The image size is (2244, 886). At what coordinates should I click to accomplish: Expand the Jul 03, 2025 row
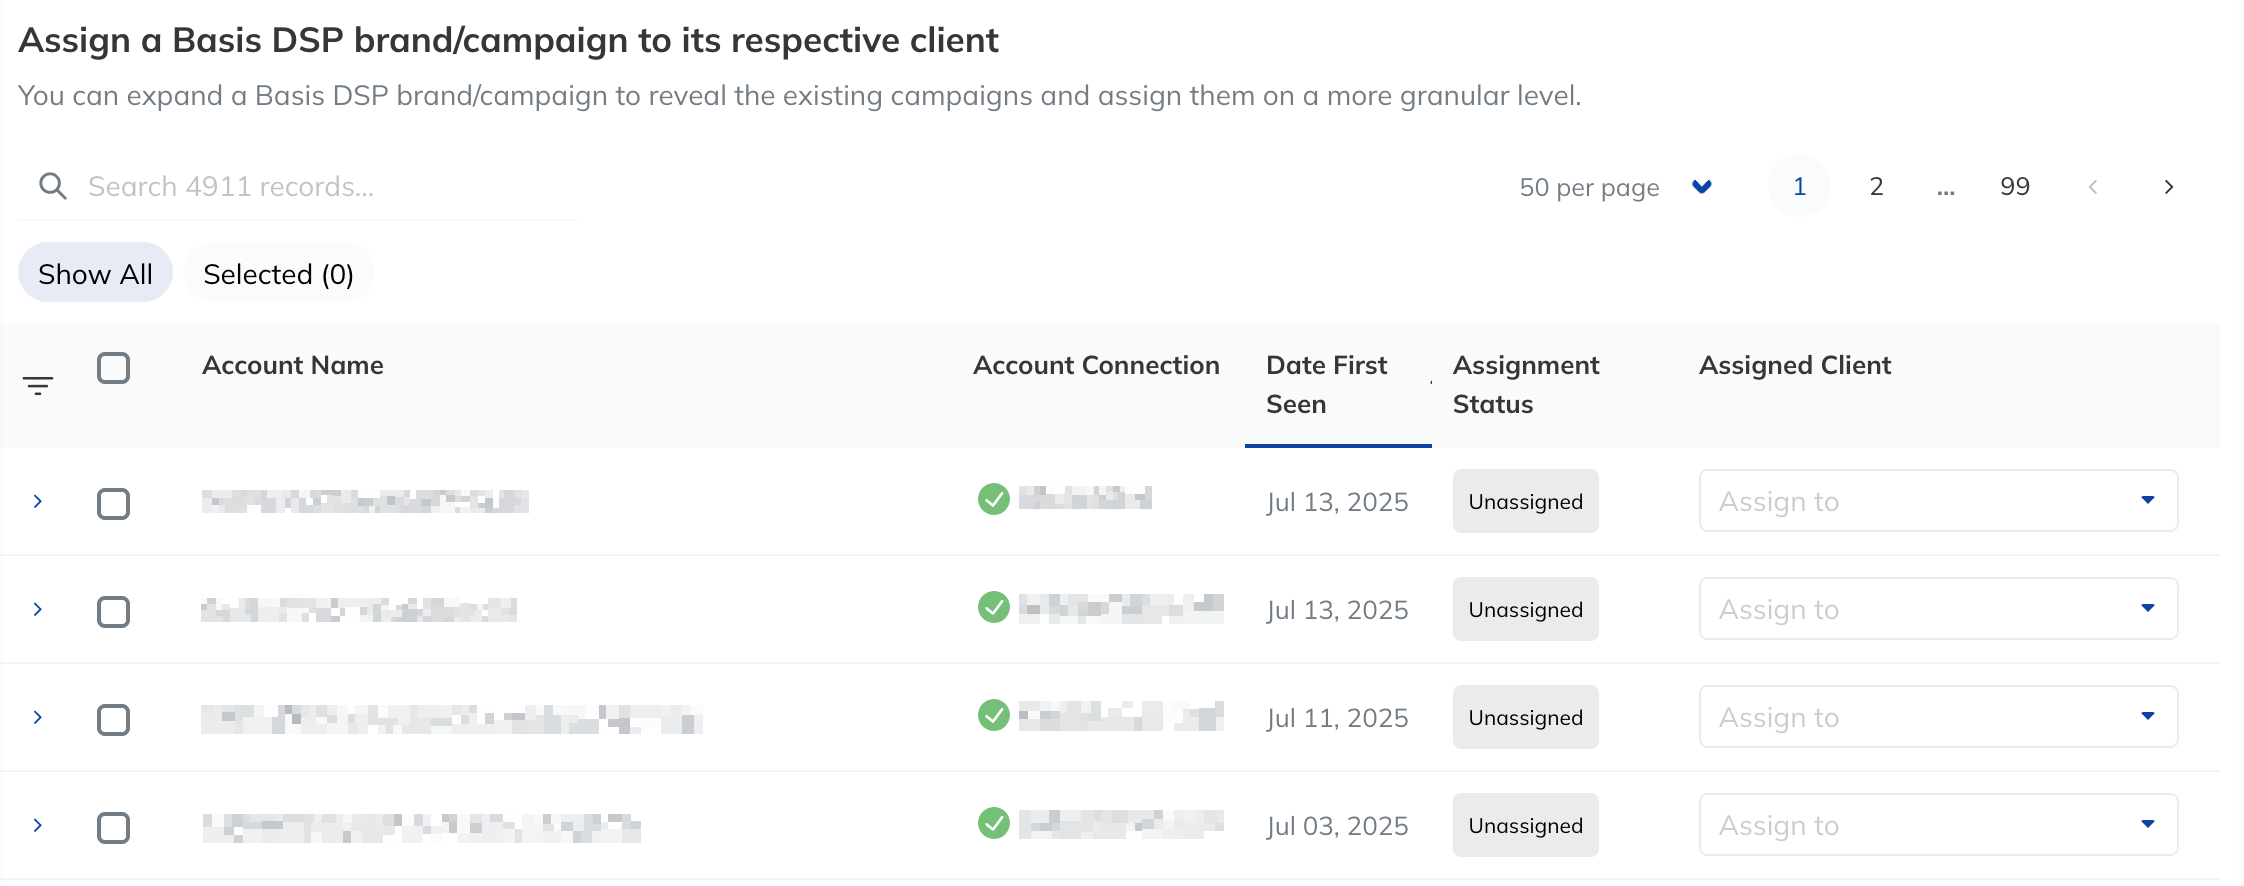click(x=38, y=825)
